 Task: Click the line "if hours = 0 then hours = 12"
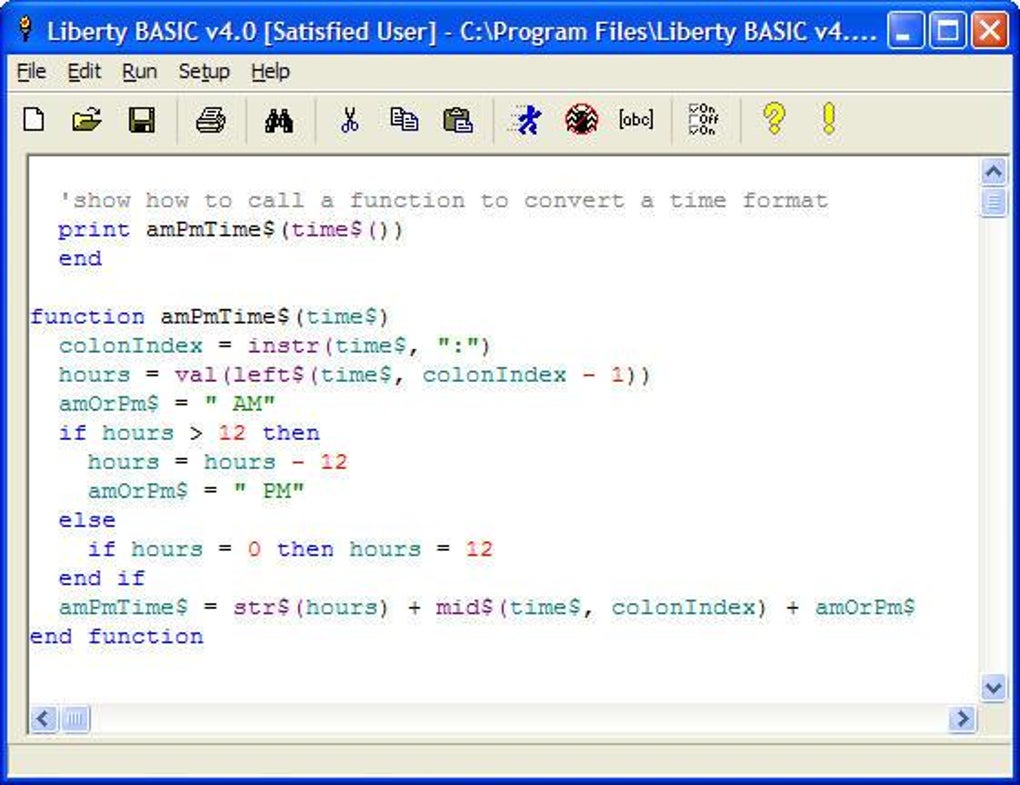(291, 550)
